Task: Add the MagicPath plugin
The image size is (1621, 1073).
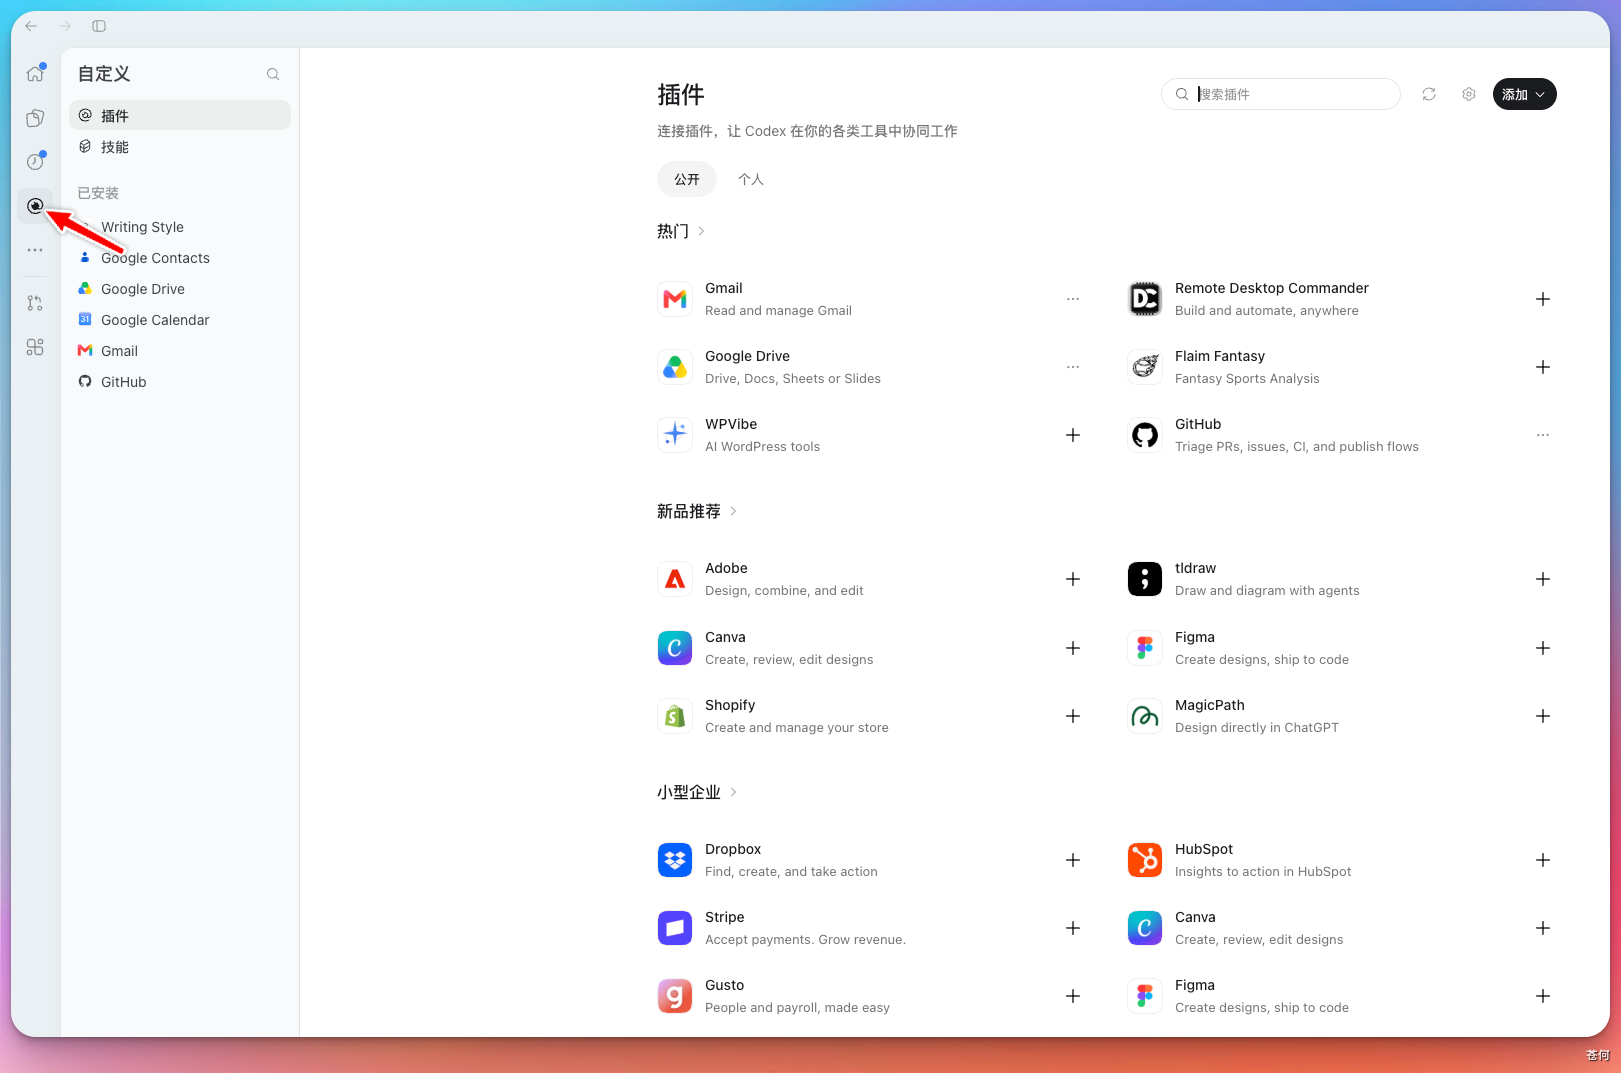Action: coord(1543,716)
